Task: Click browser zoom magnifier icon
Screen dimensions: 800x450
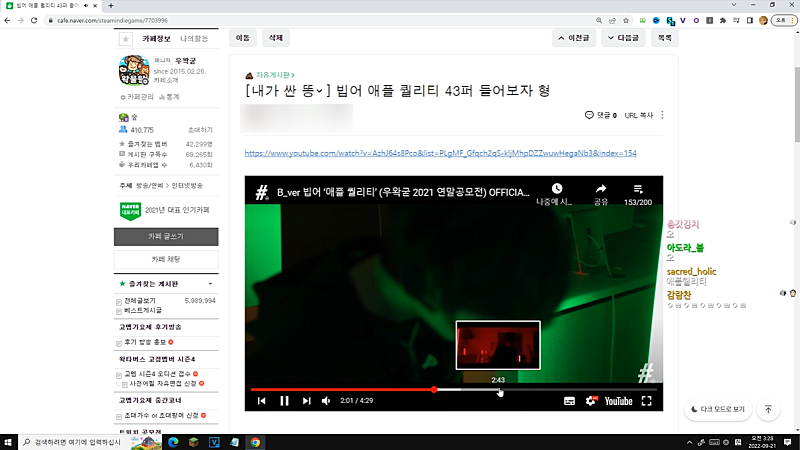Action: click(x=599, y=20)
